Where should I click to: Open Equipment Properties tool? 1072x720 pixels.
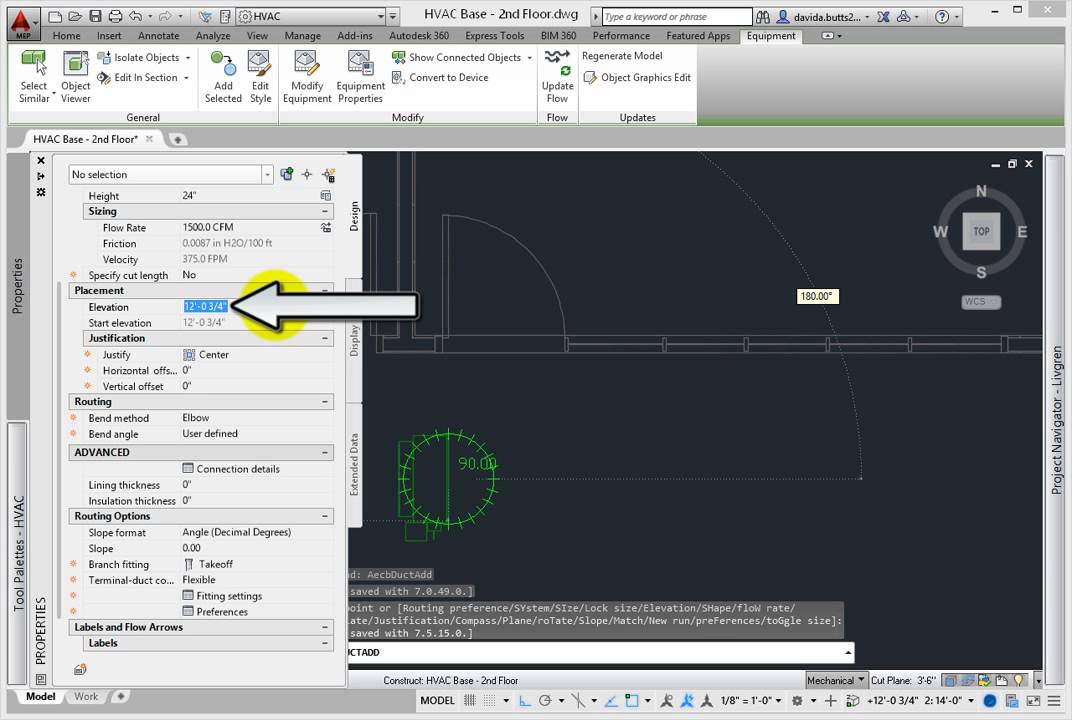360,77
